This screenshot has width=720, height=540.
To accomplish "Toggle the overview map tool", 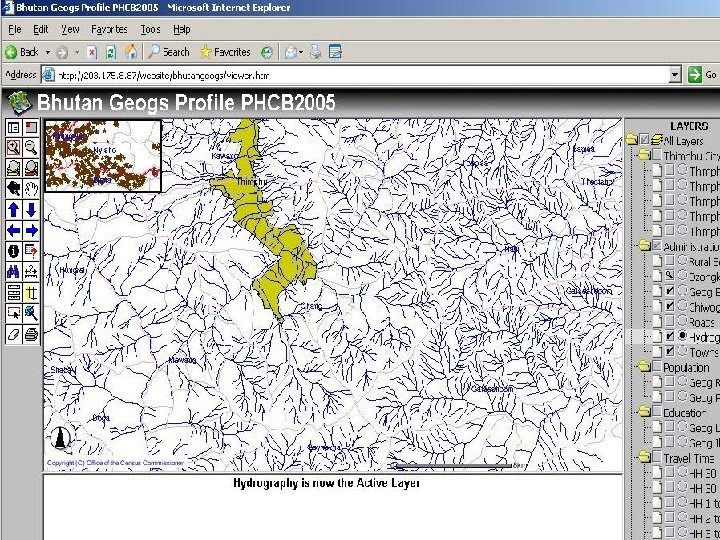I will [31, 127].
